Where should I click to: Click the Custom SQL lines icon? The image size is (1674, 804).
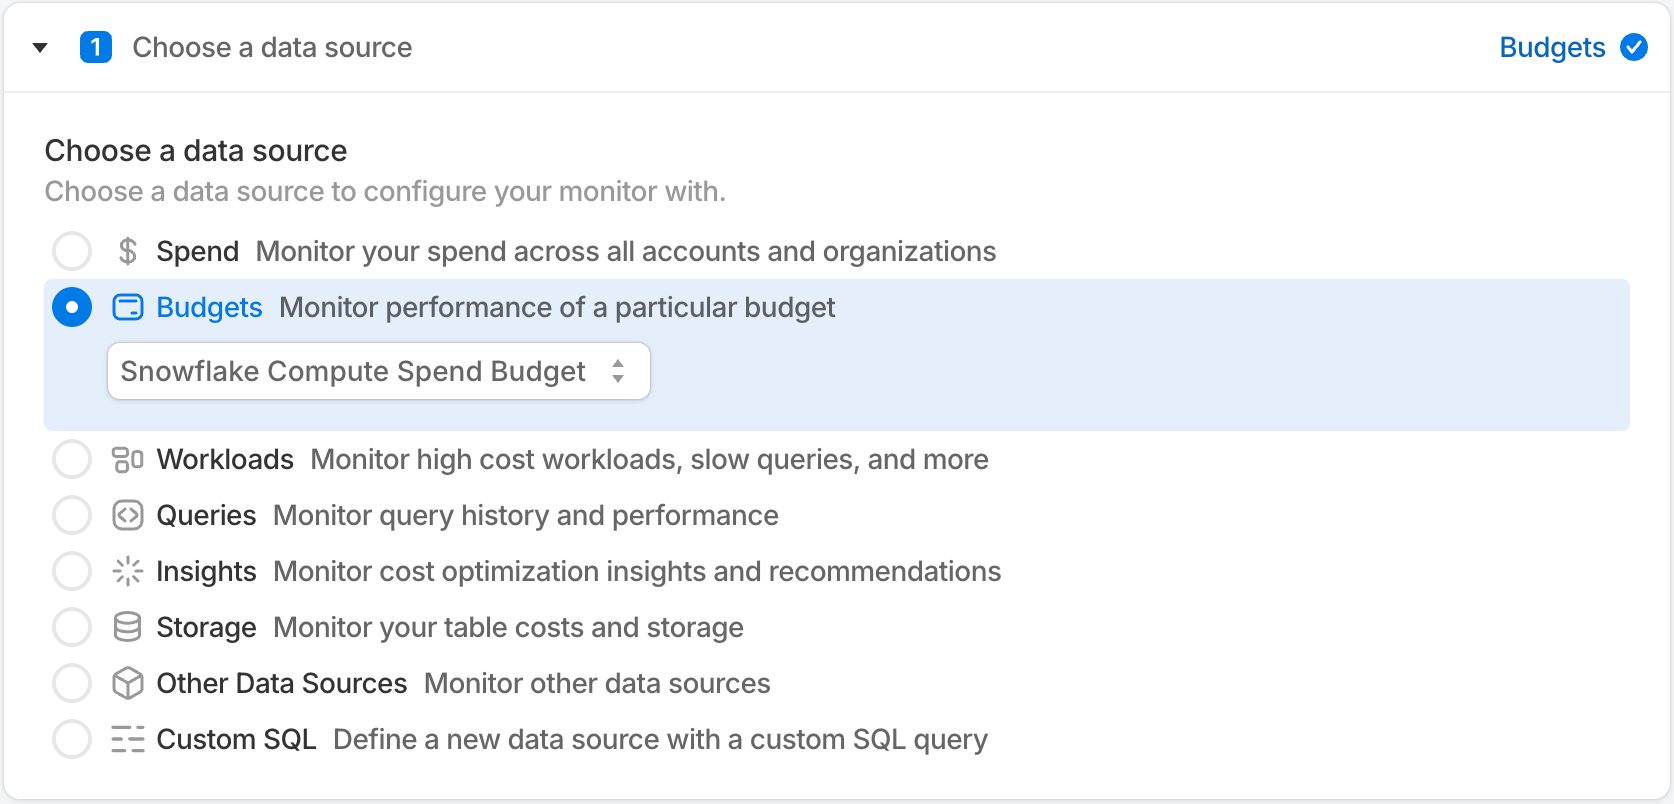coord(128,739)
